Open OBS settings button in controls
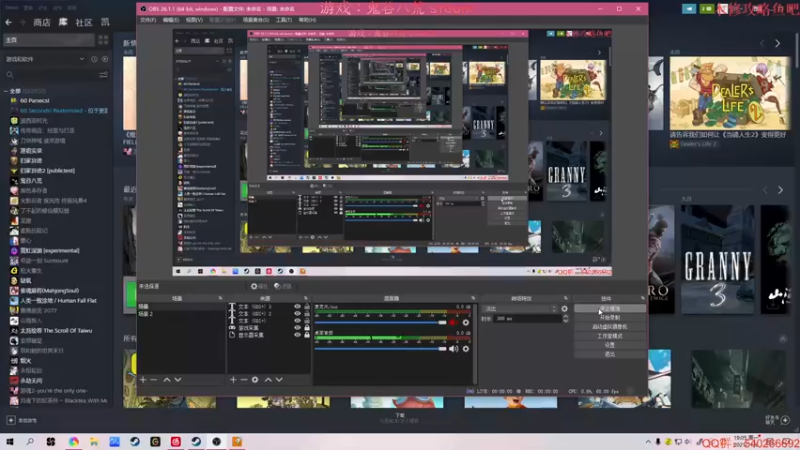 click(610, 345)
